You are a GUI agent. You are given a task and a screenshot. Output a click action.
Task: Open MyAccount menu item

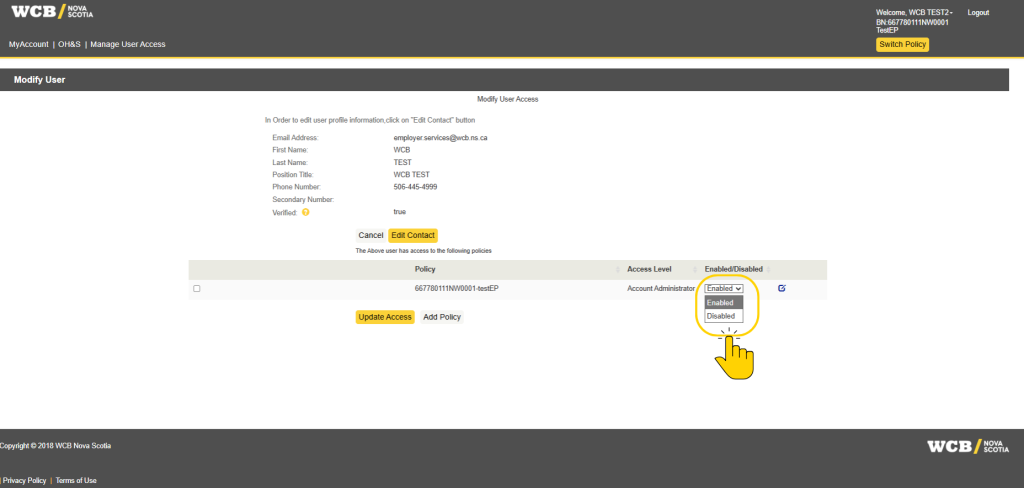pos(29,44)
